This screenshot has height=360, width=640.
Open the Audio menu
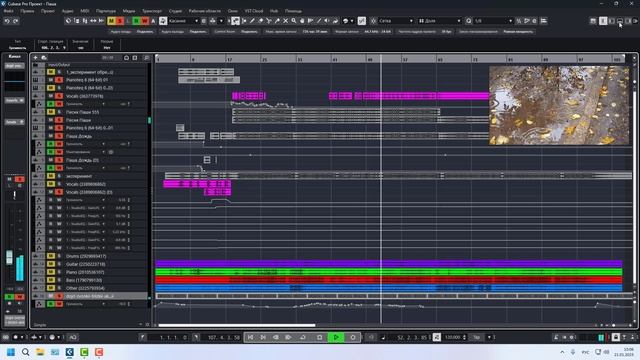click(x=67, y=11)
